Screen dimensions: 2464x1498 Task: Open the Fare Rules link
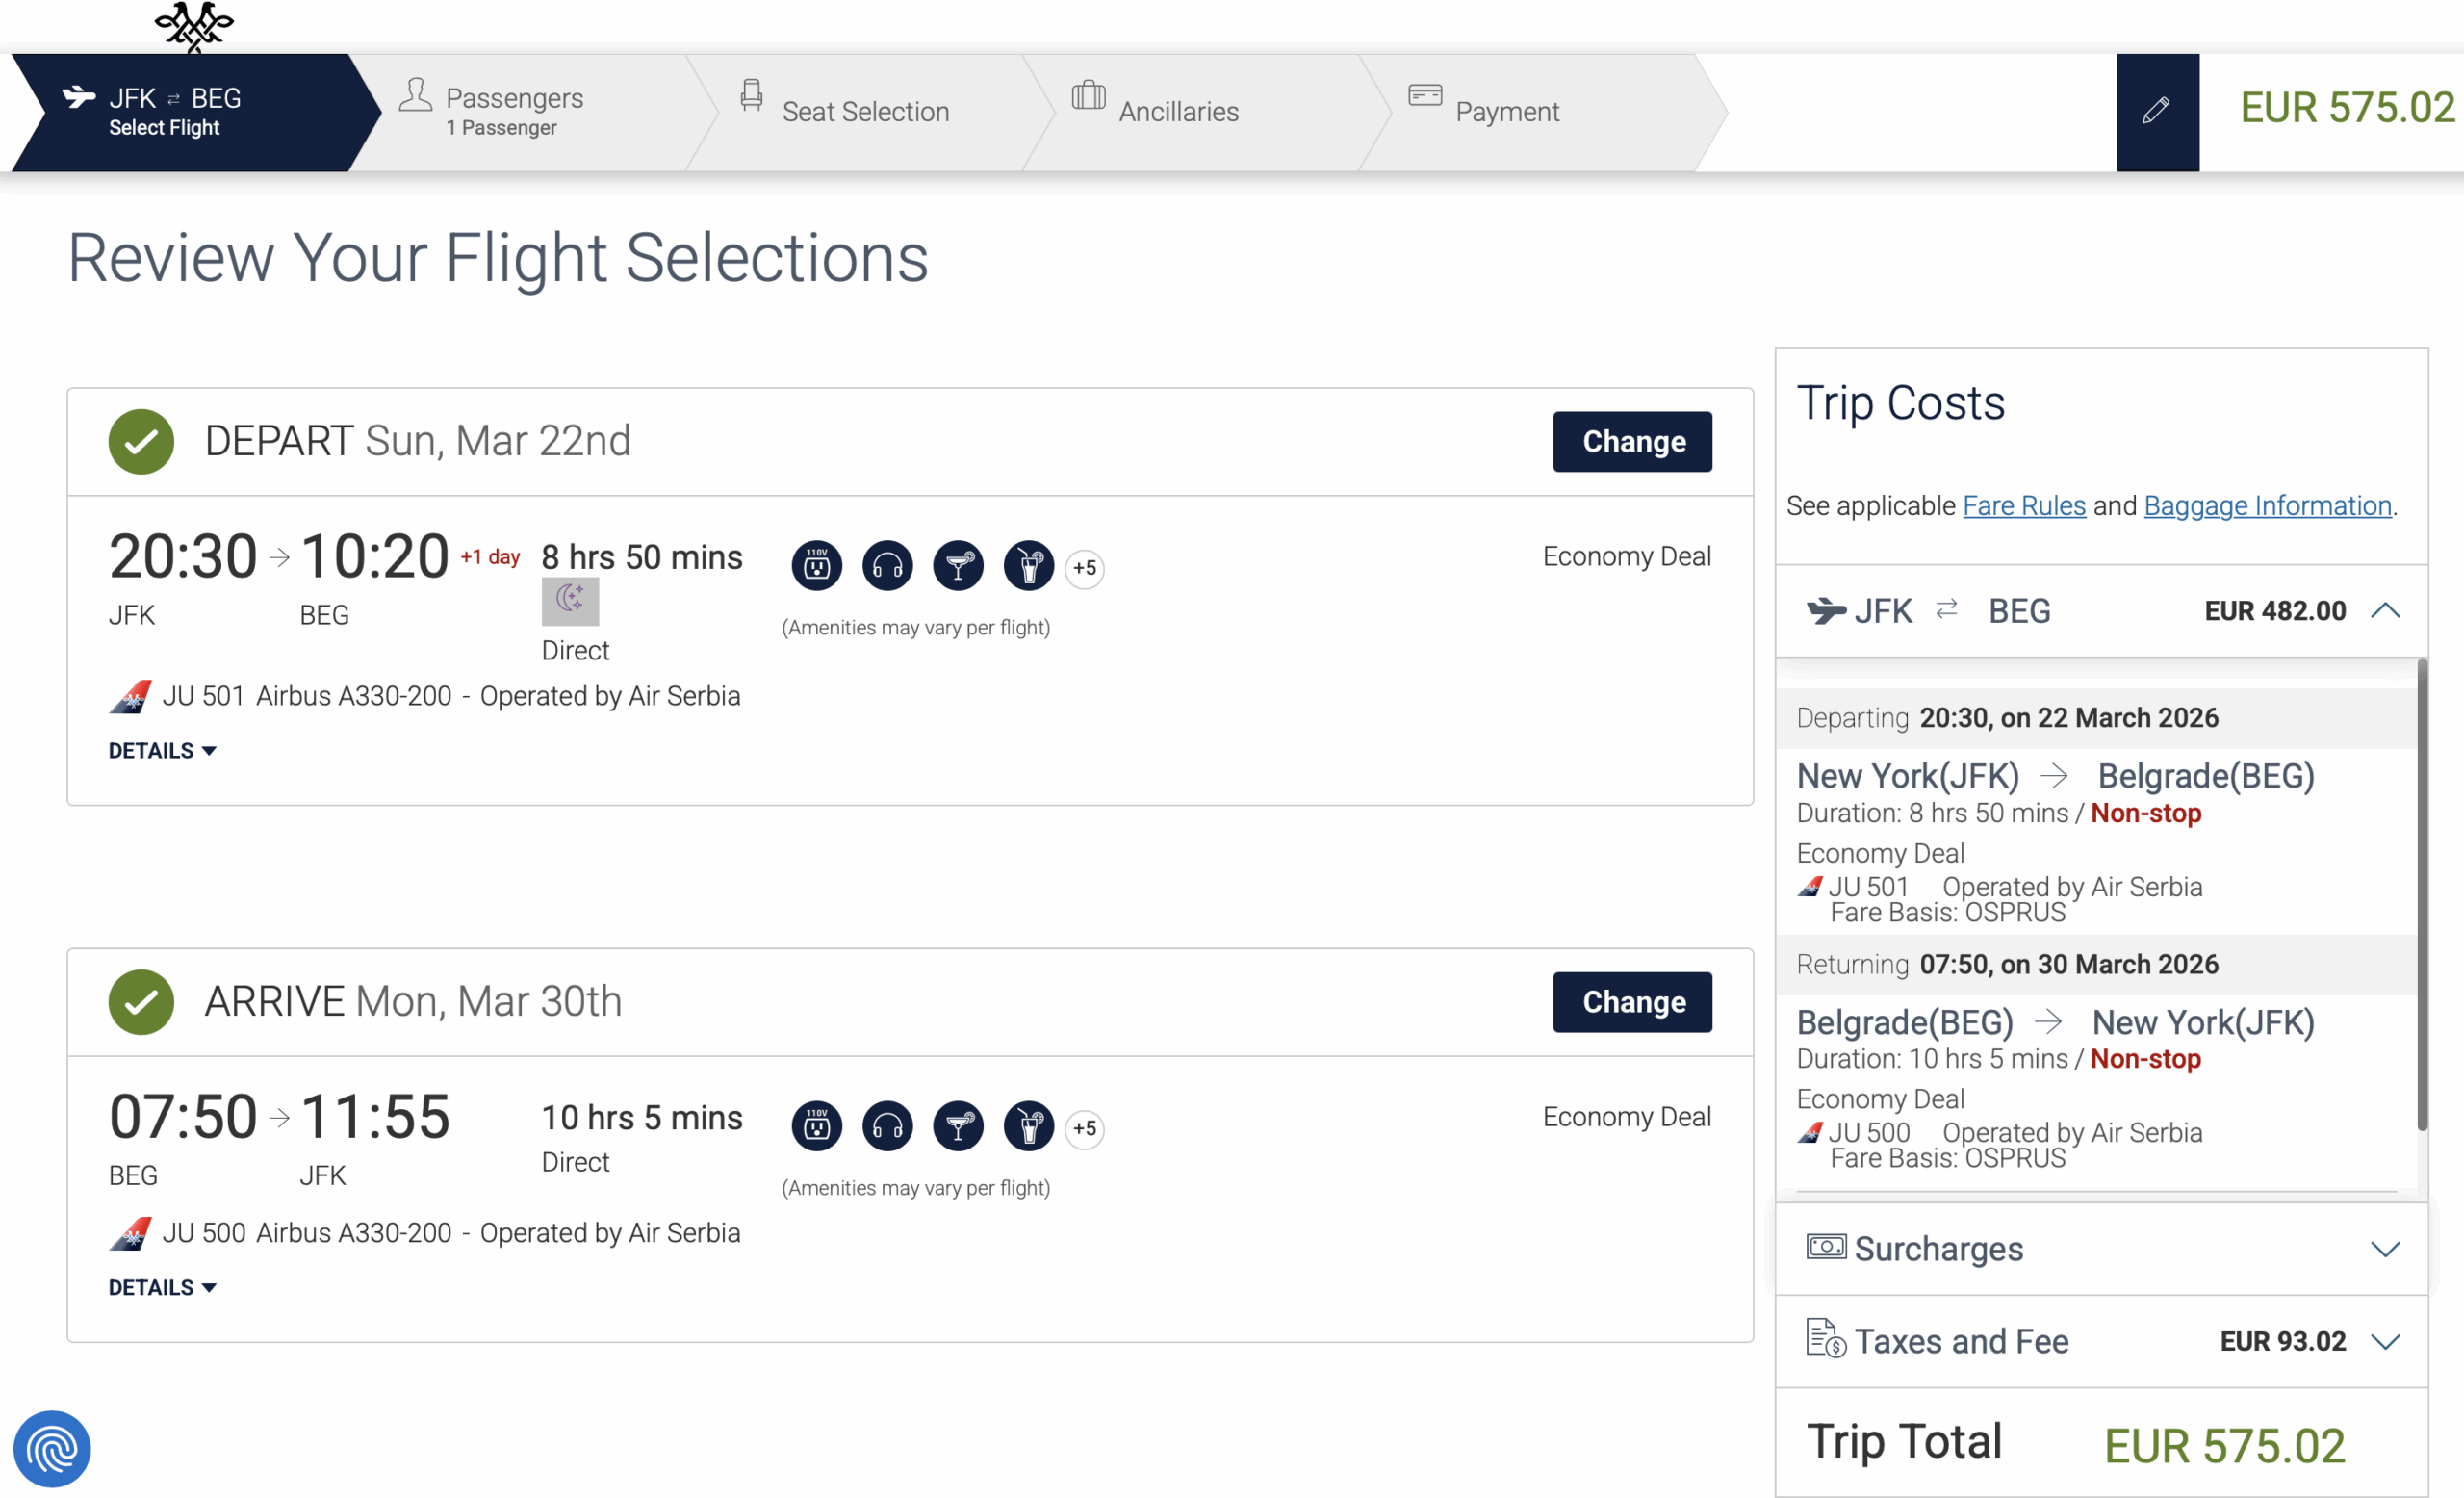[x=2023, y=506]
